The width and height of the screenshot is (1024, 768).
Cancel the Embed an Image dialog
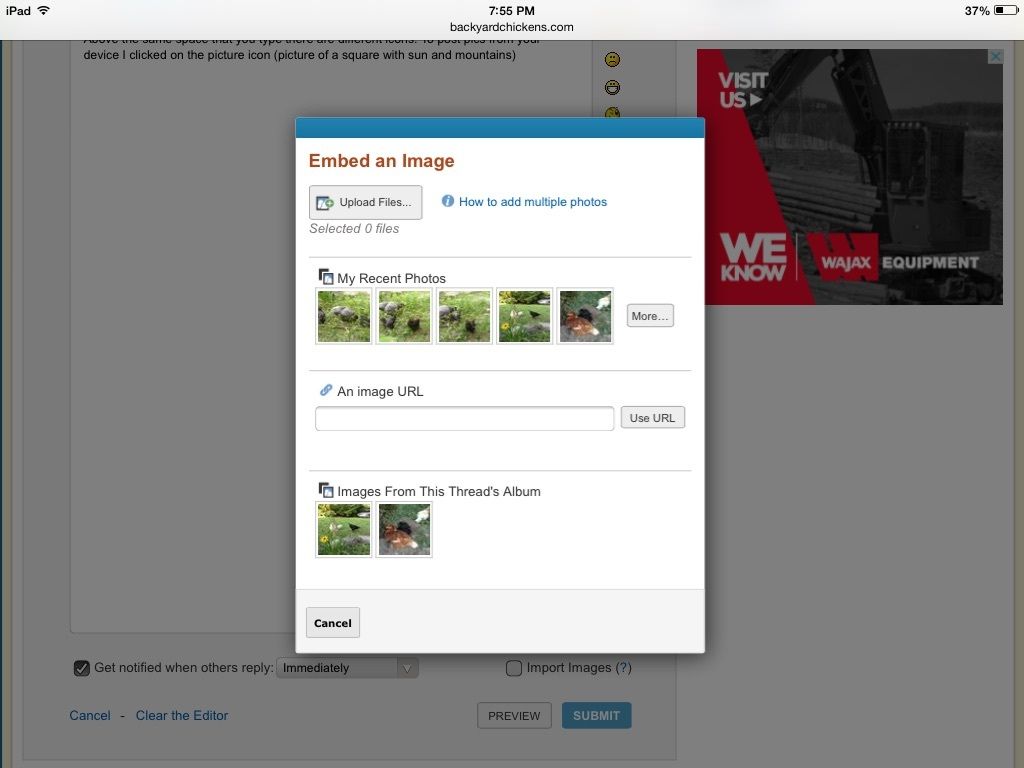[332, 623]
